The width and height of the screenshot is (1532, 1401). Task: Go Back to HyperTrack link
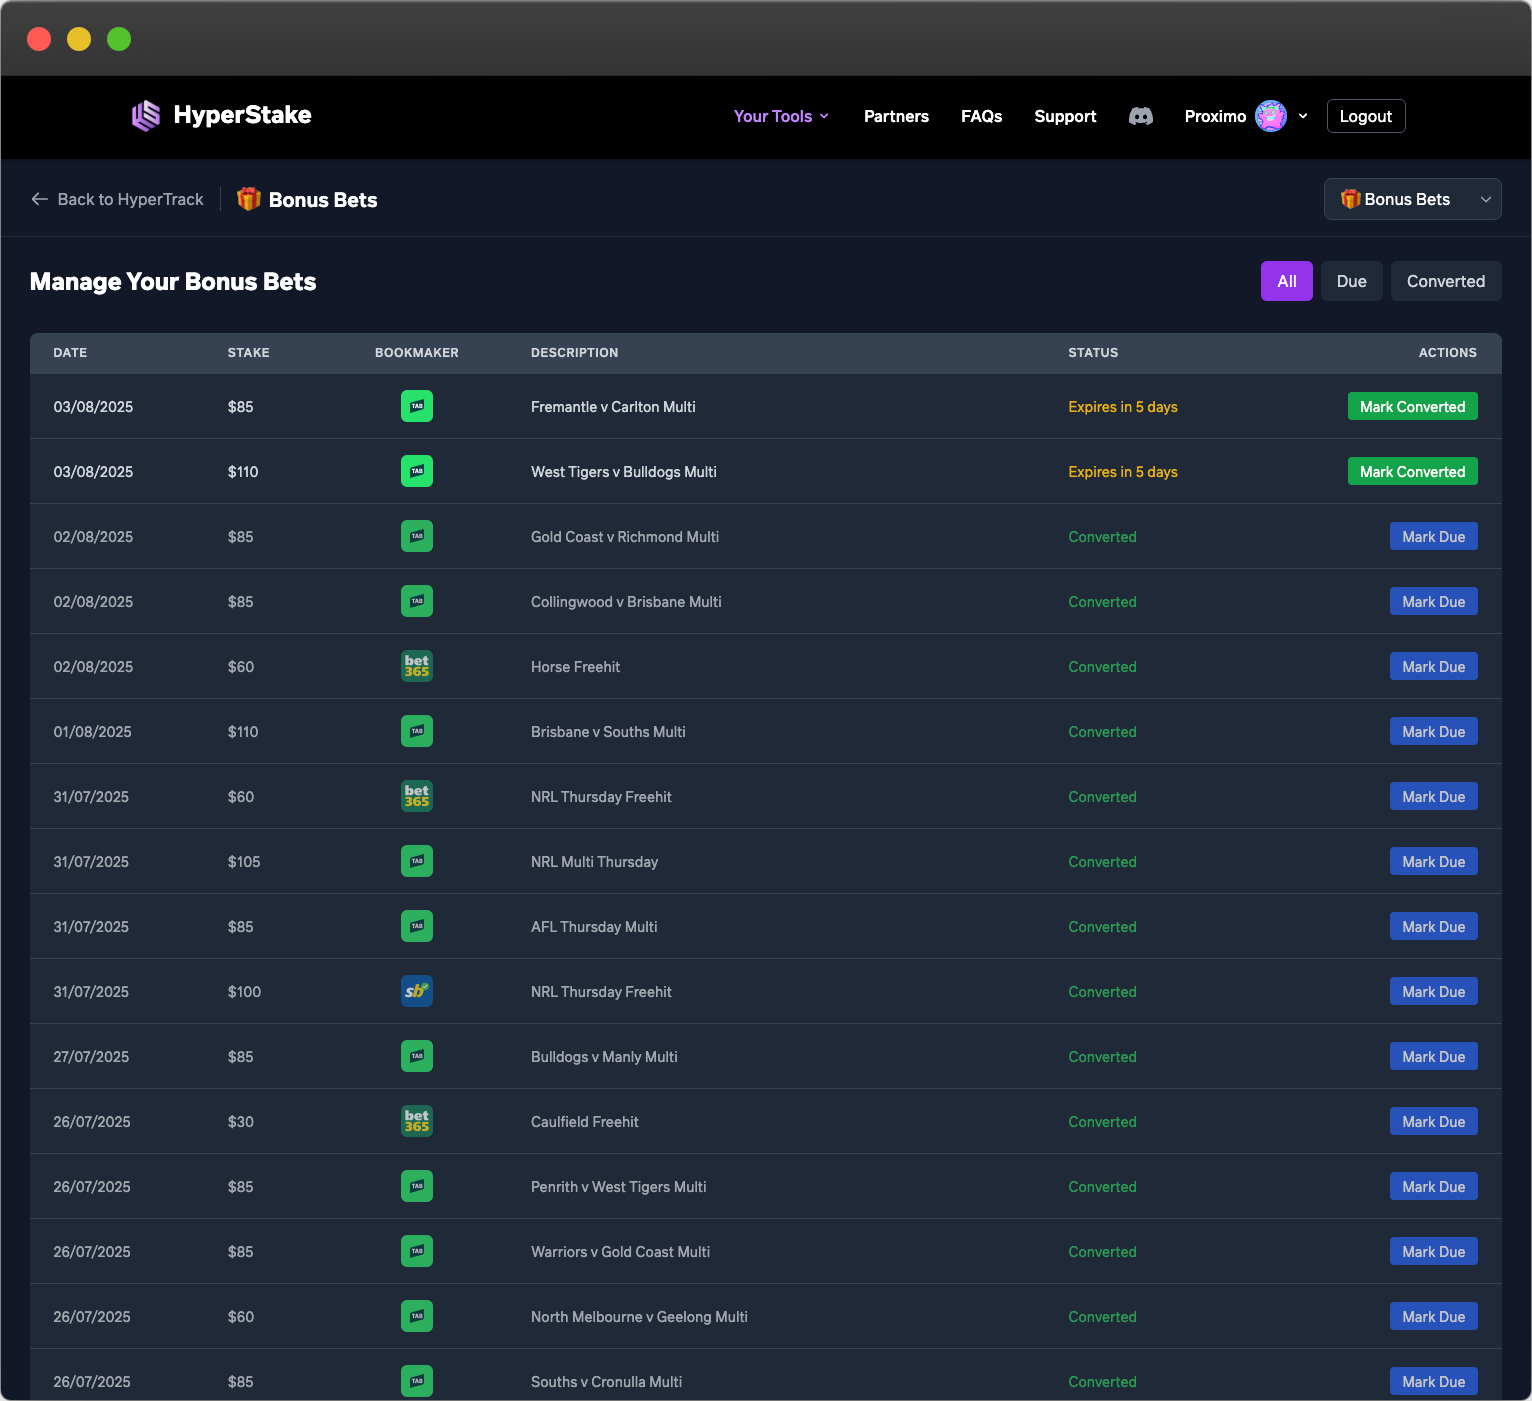tap(117, 199)
